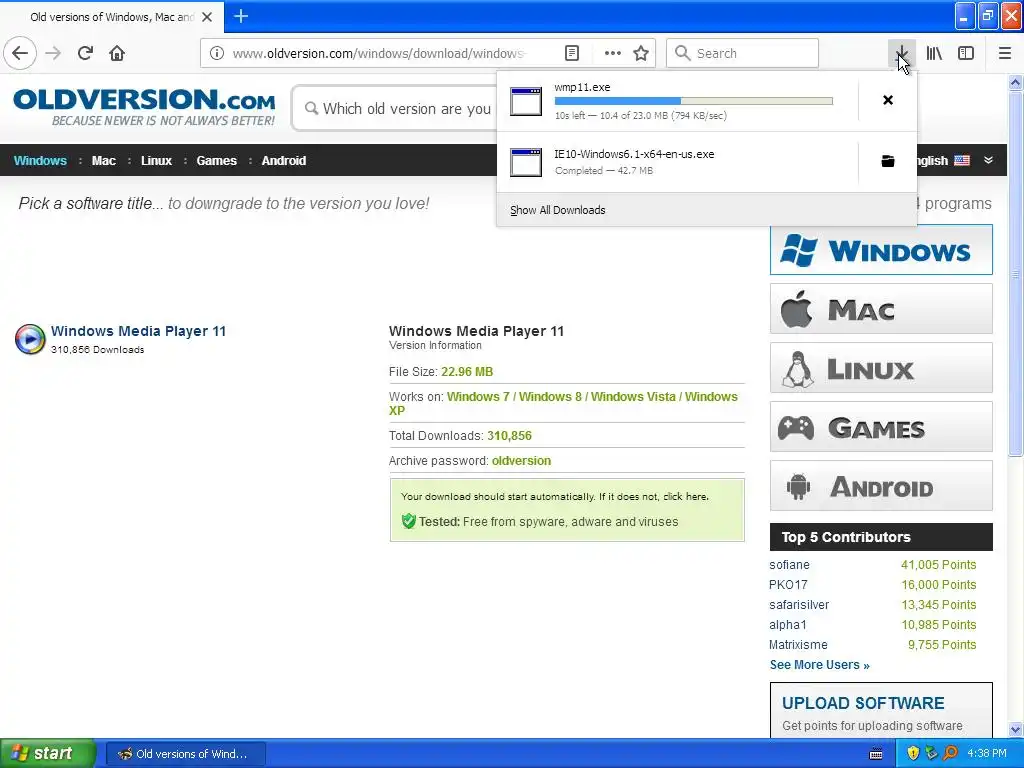Open page actions three-dot menu
This screenshot has height=768, width=1024.
[613, 53]
